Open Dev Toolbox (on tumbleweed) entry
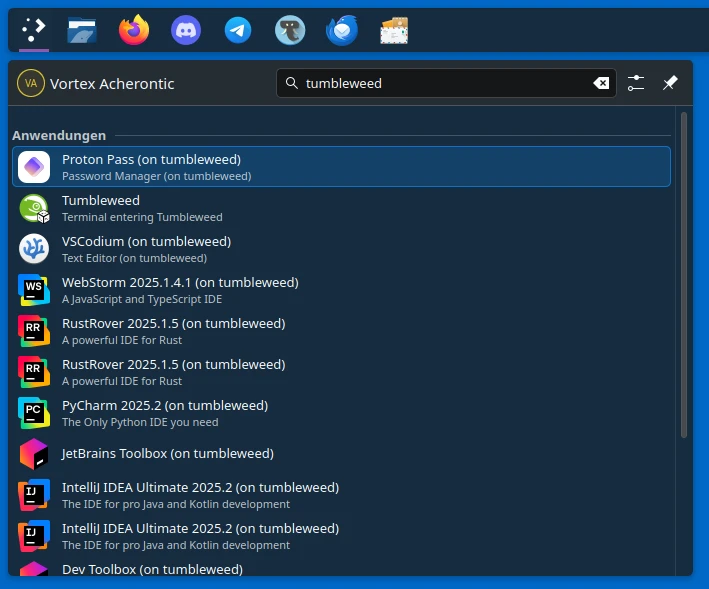The height and width of the screenshot is (589, 709). pos(341,568)
